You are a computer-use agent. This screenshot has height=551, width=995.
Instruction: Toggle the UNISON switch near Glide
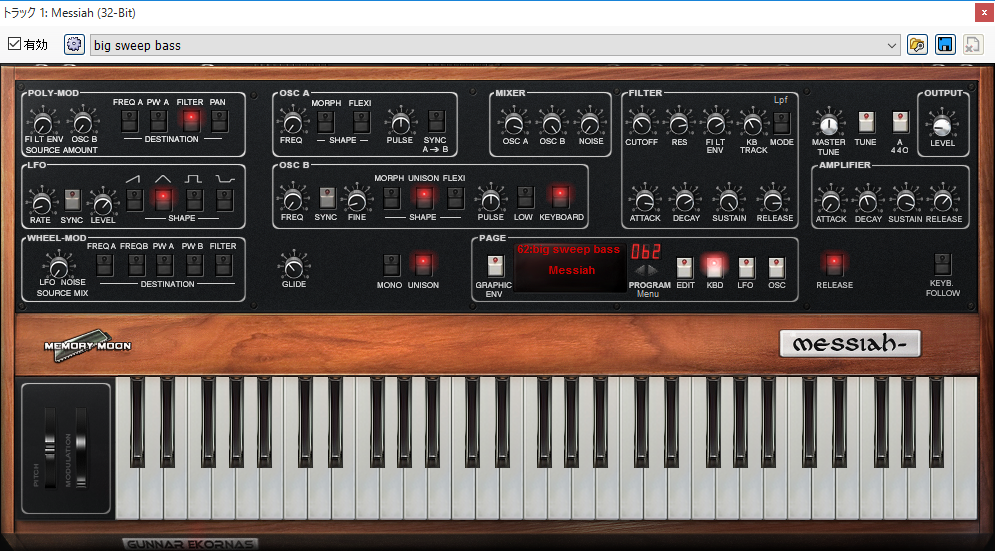click(423, 264)
